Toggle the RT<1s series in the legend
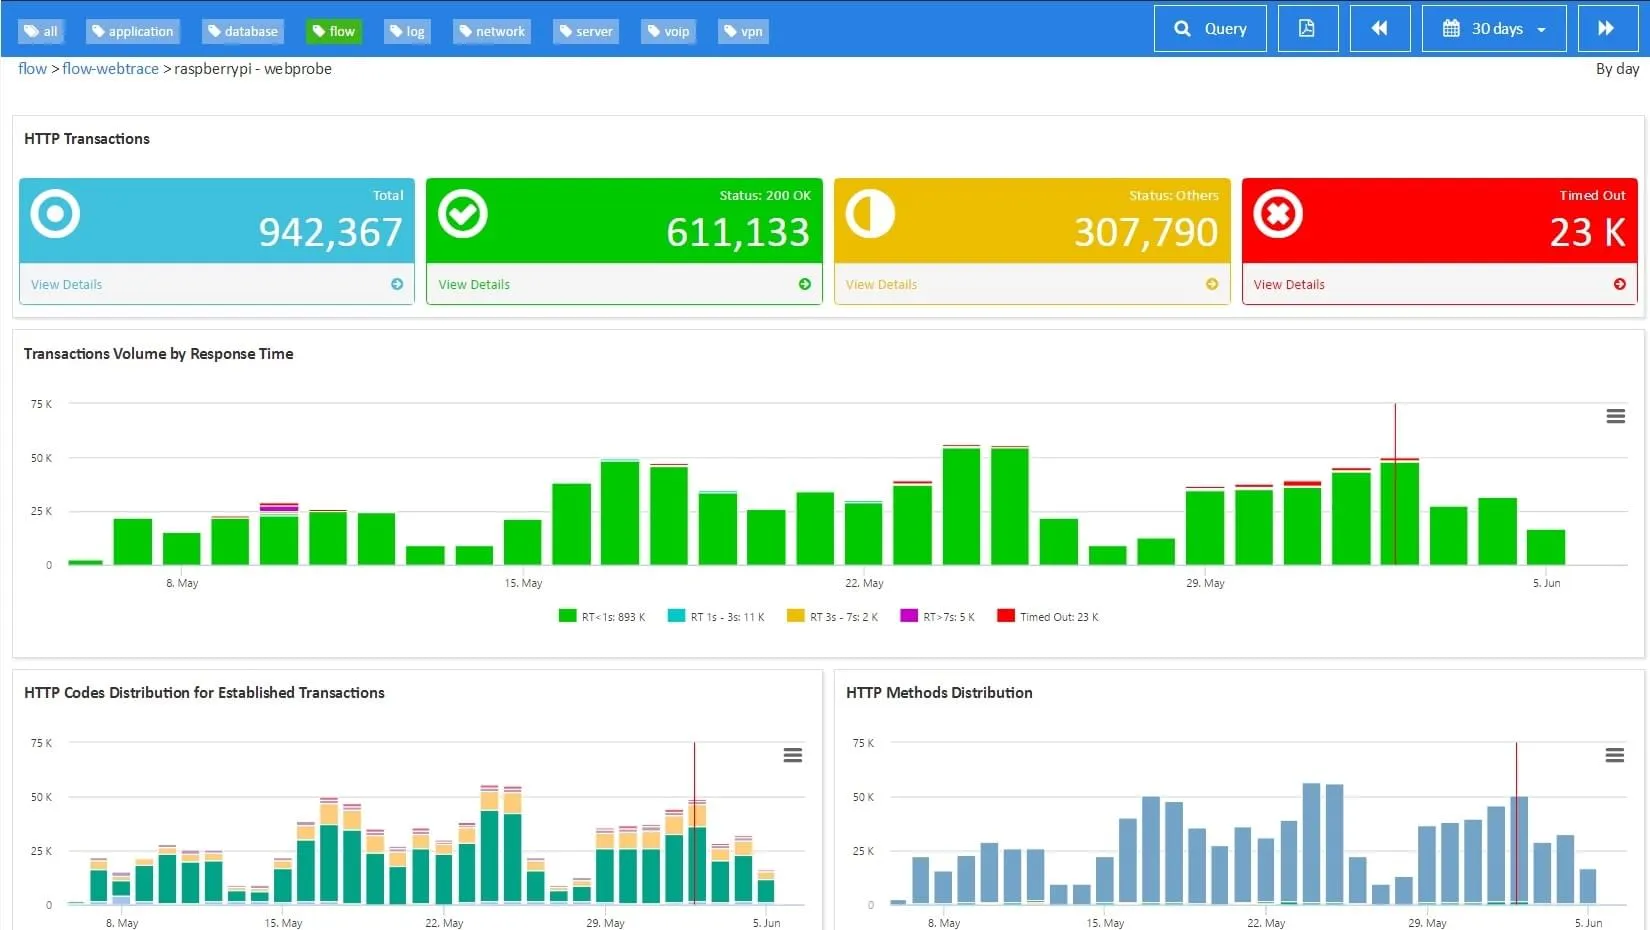 (x=601, y=616)
